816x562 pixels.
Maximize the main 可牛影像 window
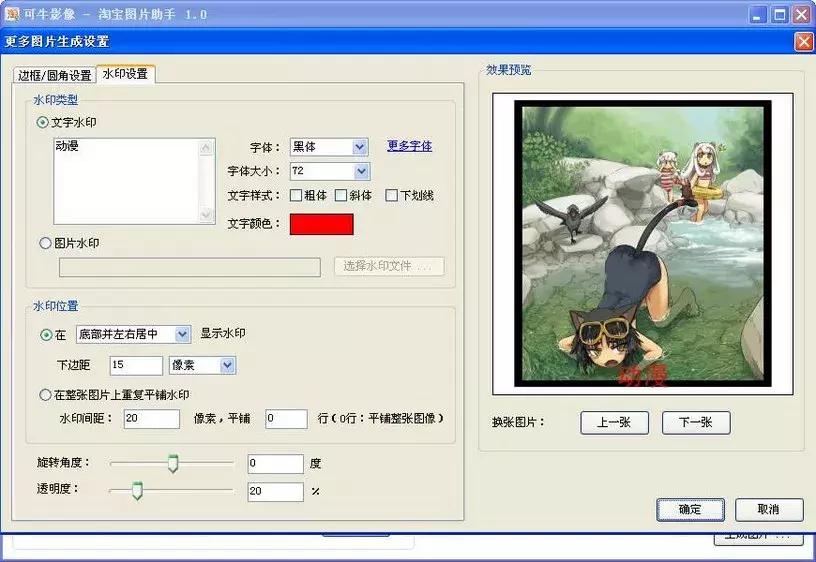click(780, 15)
